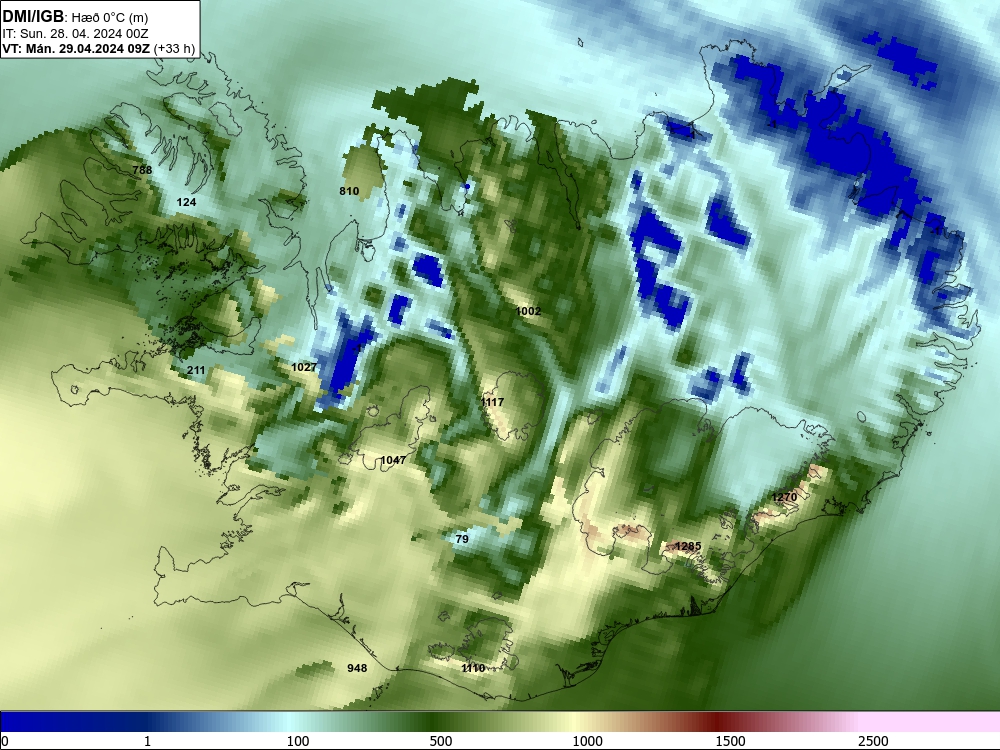Click the 211 value label

196,371
